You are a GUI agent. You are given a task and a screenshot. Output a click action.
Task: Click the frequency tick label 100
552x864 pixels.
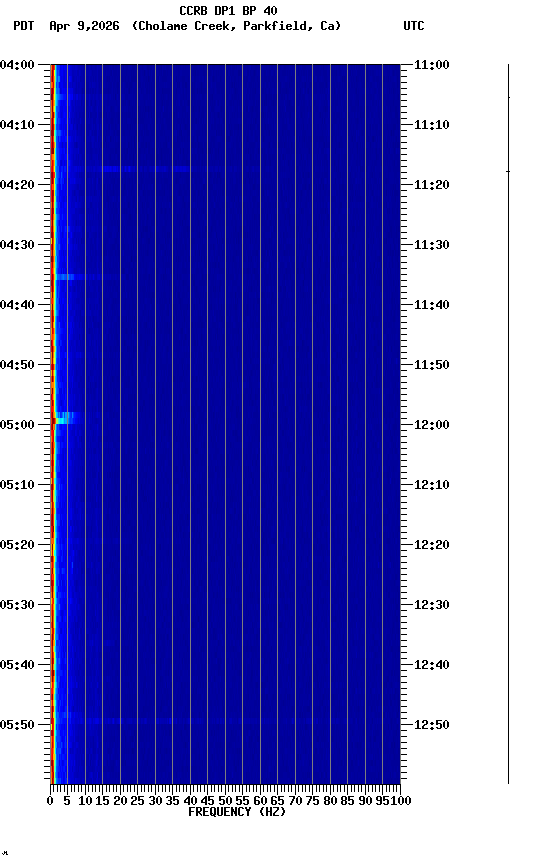(402, 801)
